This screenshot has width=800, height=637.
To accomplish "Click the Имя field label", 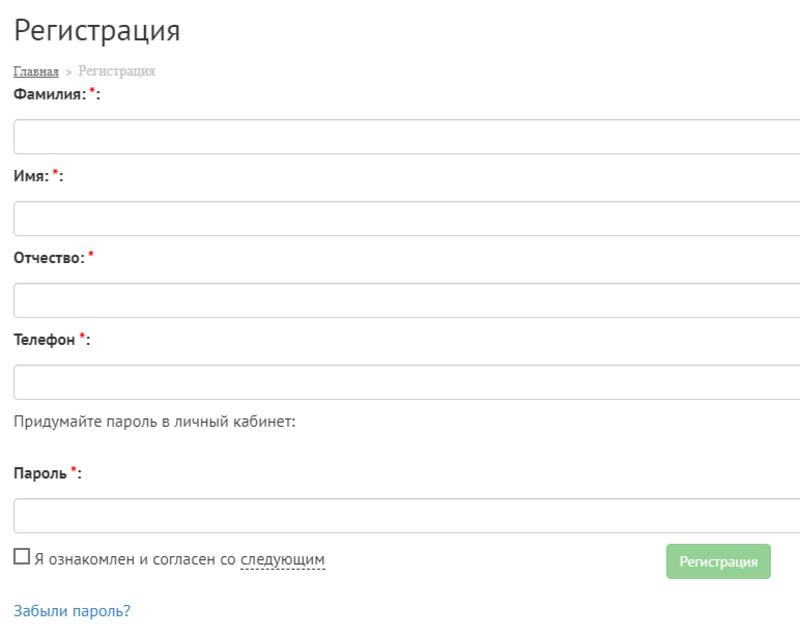I will (30, 177).
